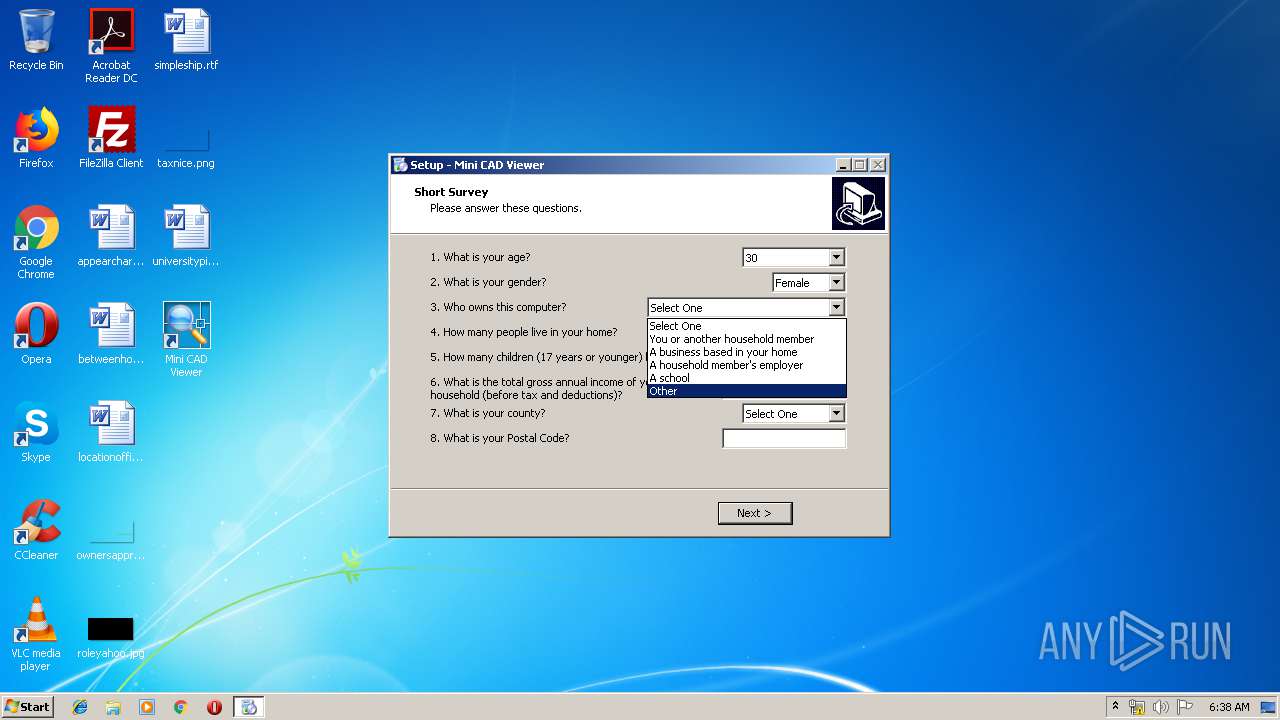Open the Recycle Bin desktop icon
This screenshot has height=720, width=1280.
point(36,40)
